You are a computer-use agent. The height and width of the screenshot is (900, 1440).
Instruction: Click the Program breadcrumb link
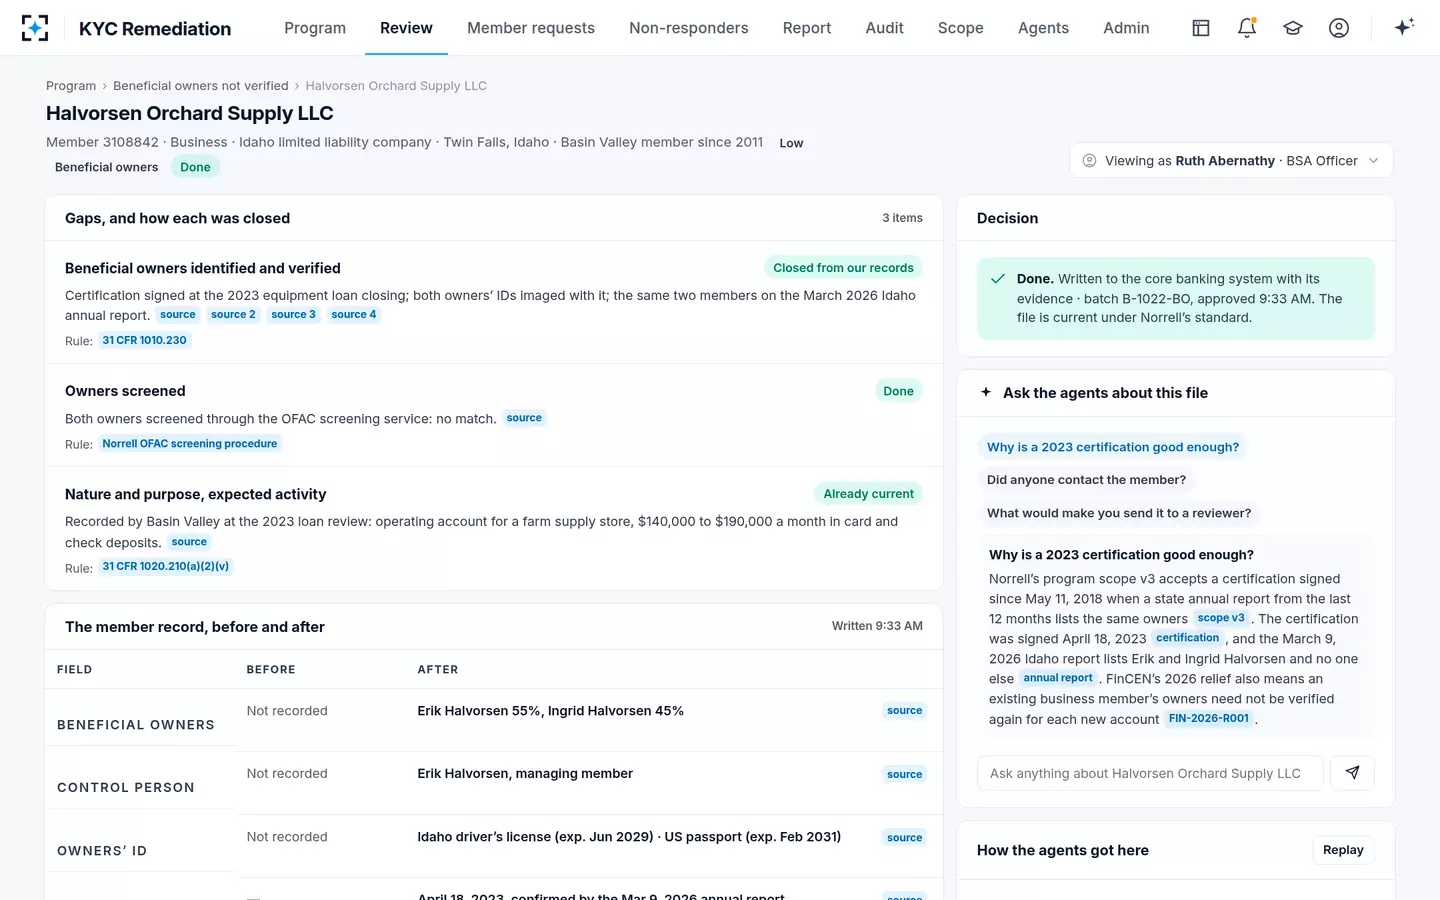coord(71,86)
